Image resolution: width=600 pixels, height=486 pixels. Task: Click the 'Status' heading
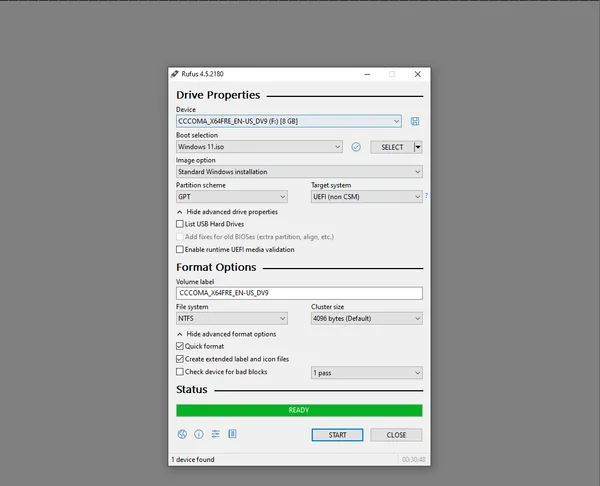point(192,390)
